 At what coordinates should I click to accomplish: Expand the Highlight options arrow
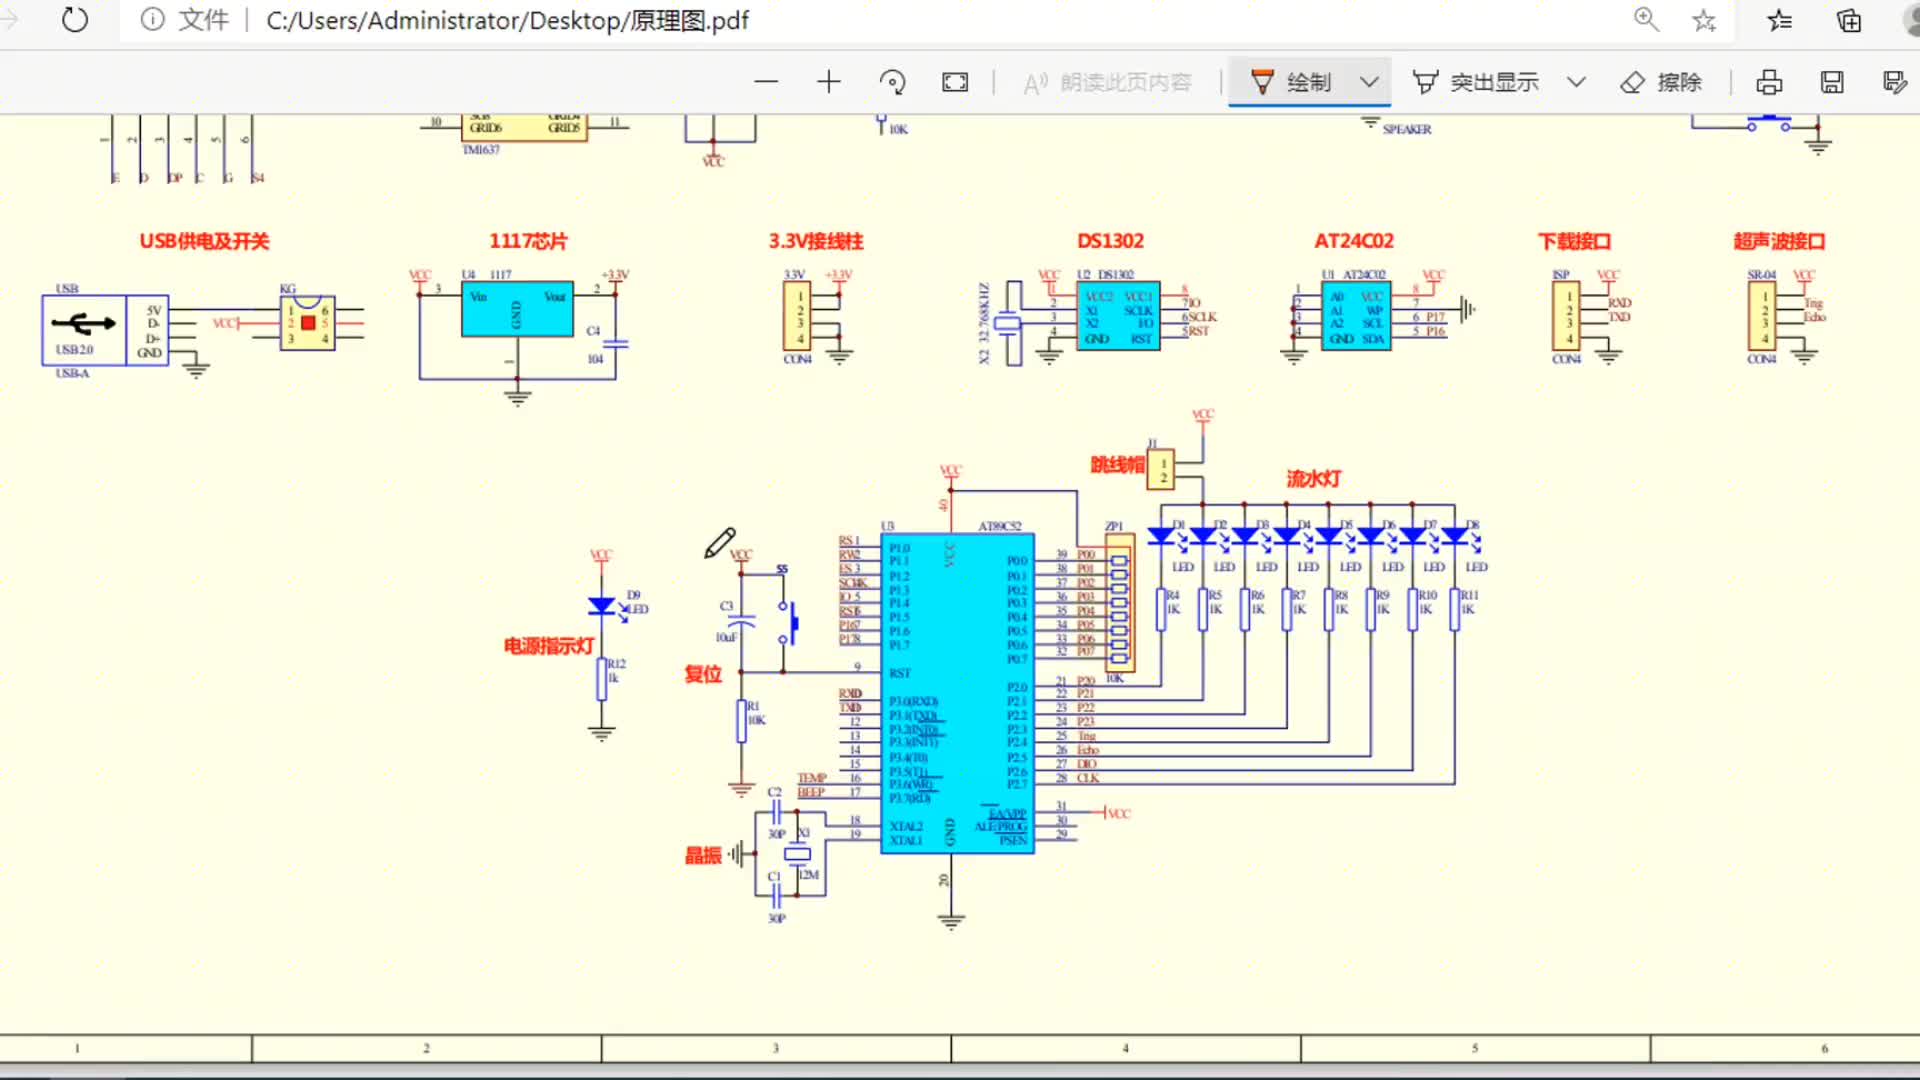[1576, 82]
